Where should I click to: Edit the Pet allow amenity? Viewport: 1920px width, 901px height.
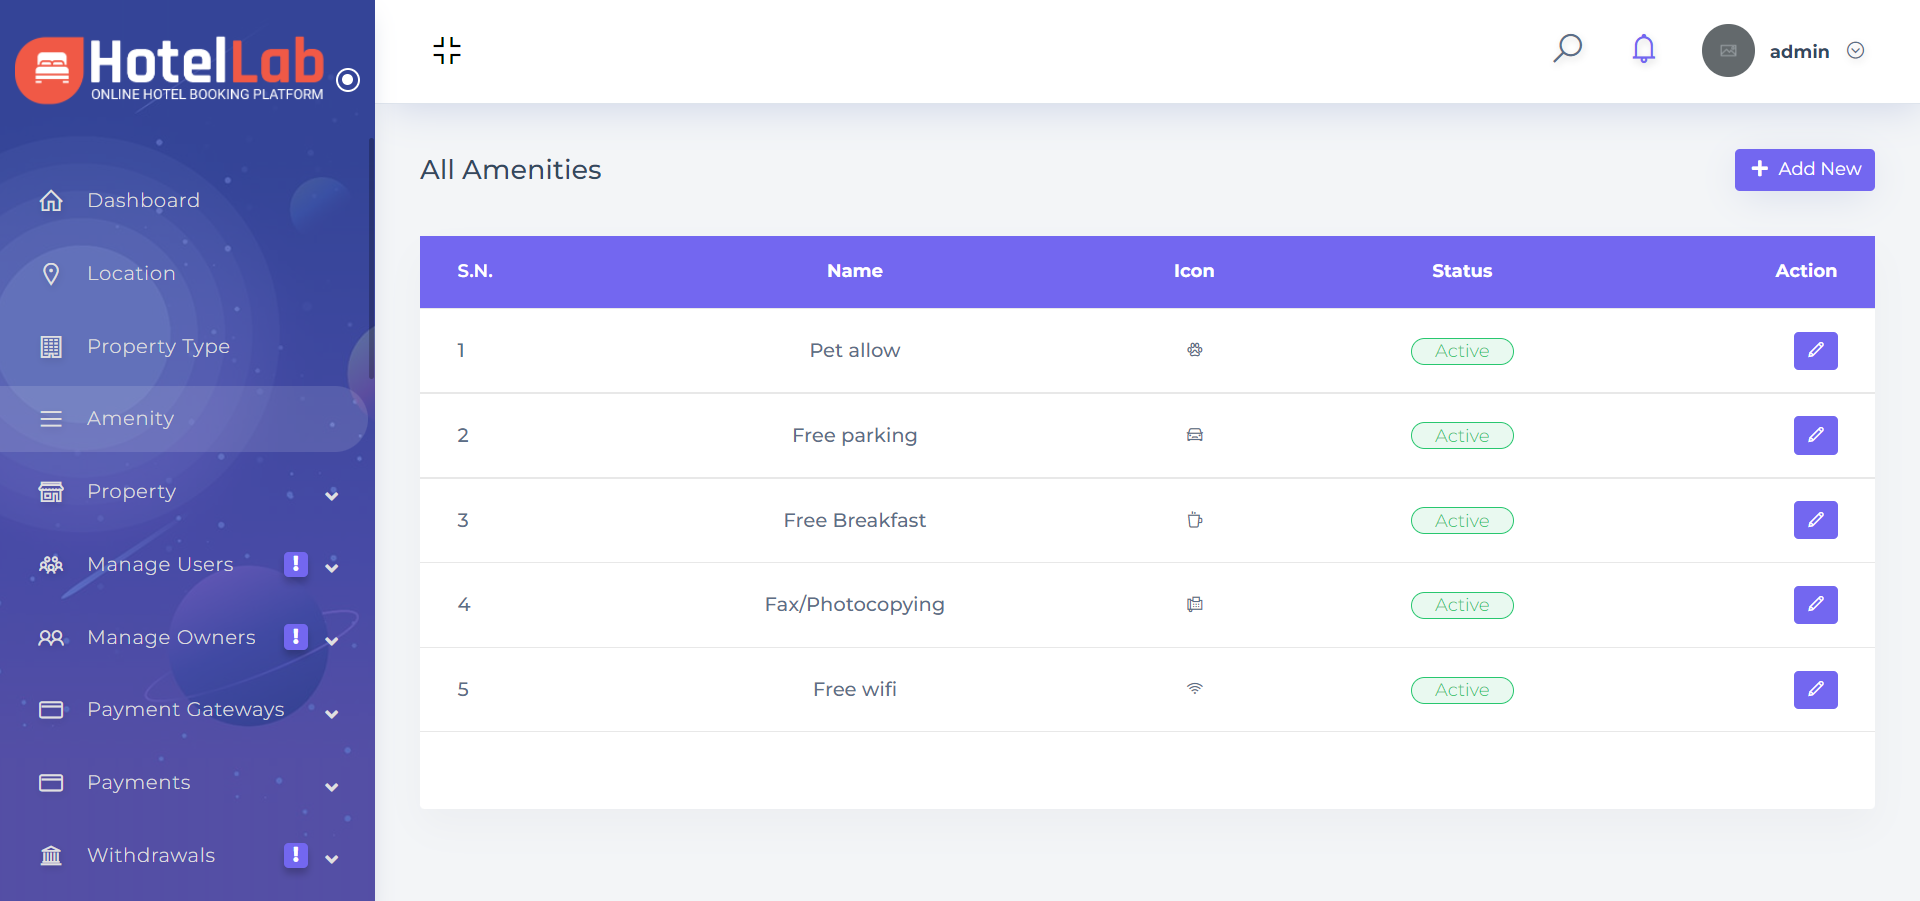tap(1815, 351)
